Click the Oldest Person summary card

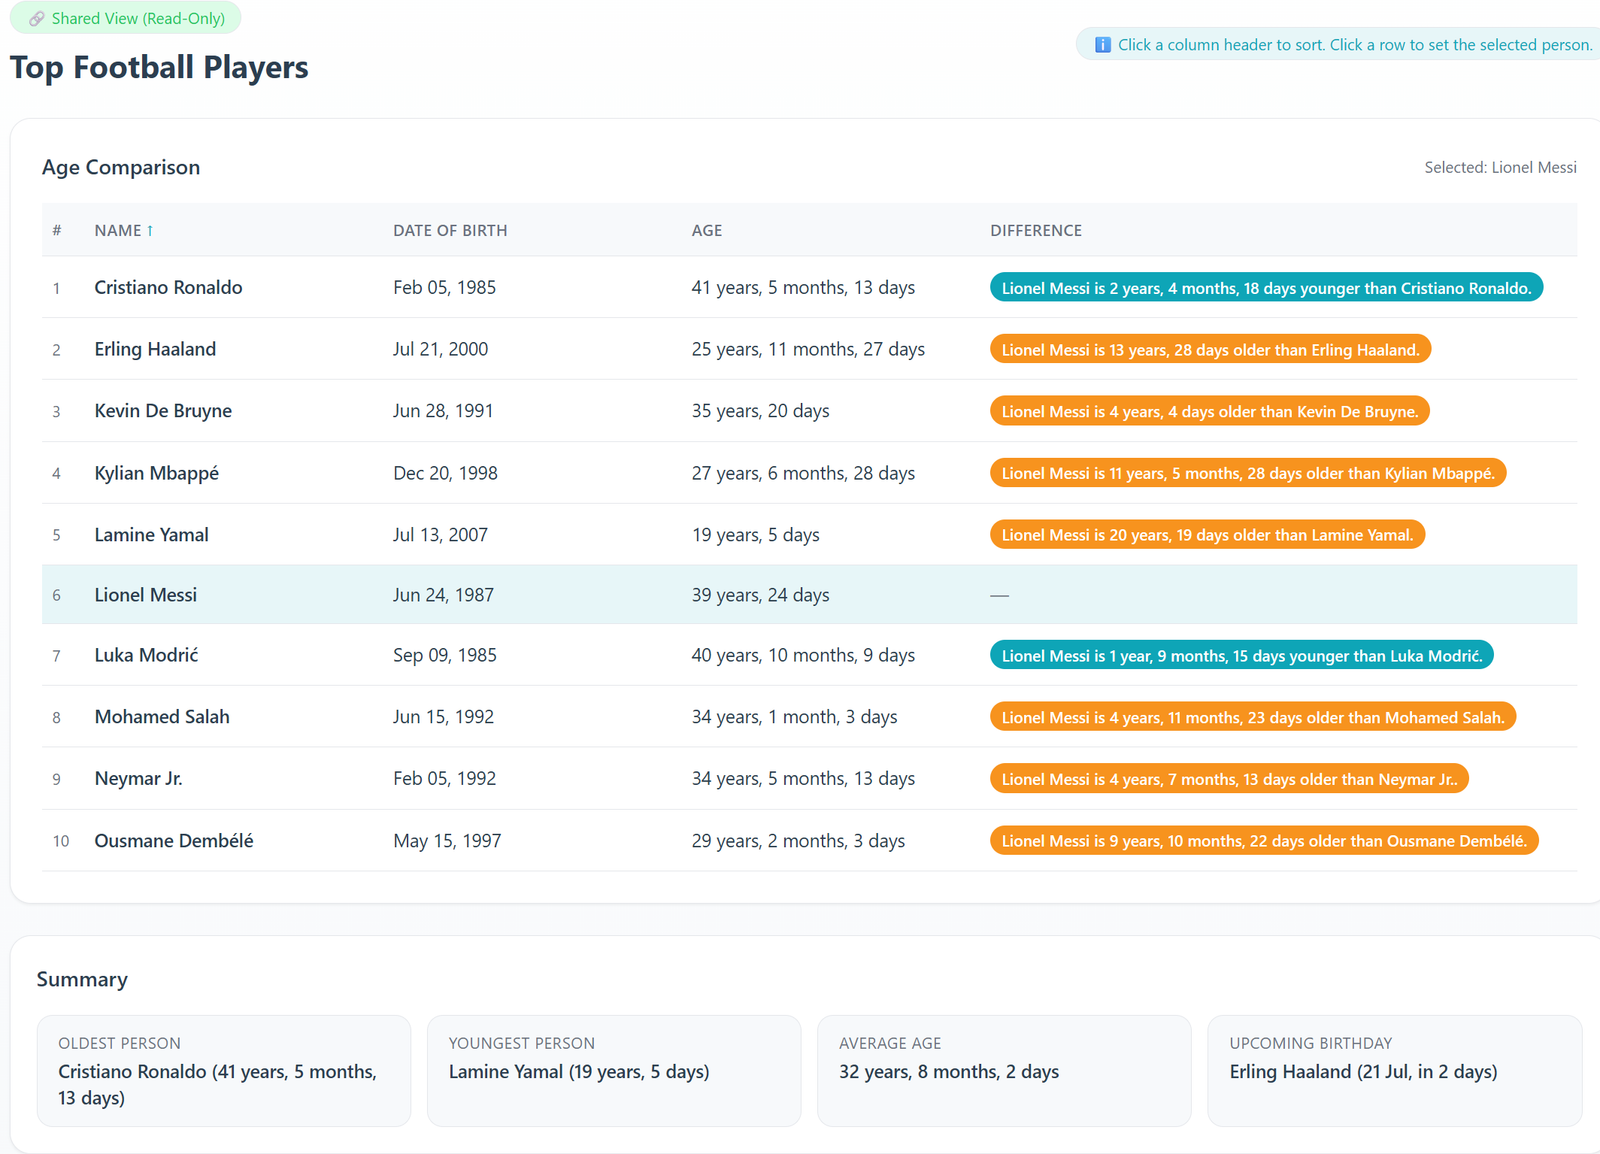coord(224,1071)
